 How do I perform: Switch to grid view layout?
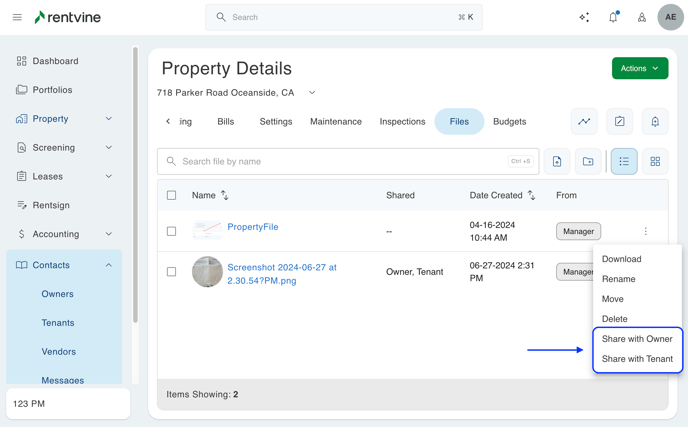[x=655, y=161]
